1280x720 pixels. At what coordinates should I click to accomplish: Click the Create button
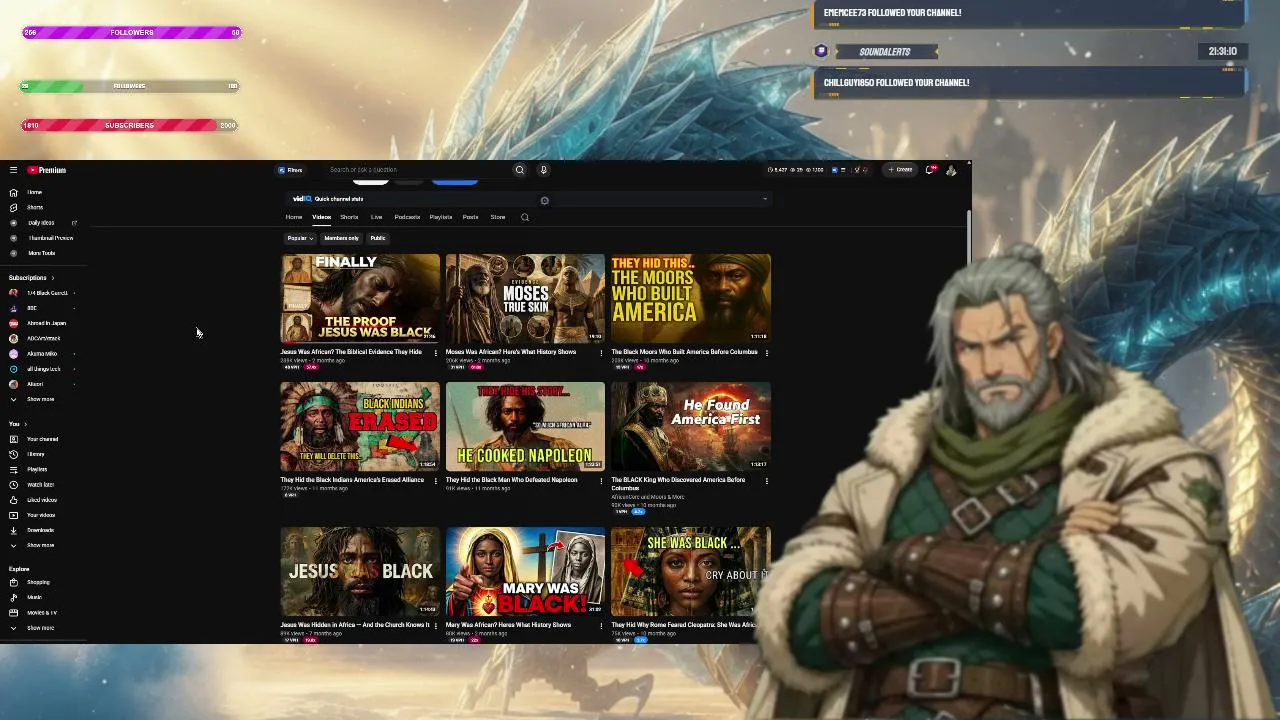(900, 170)
